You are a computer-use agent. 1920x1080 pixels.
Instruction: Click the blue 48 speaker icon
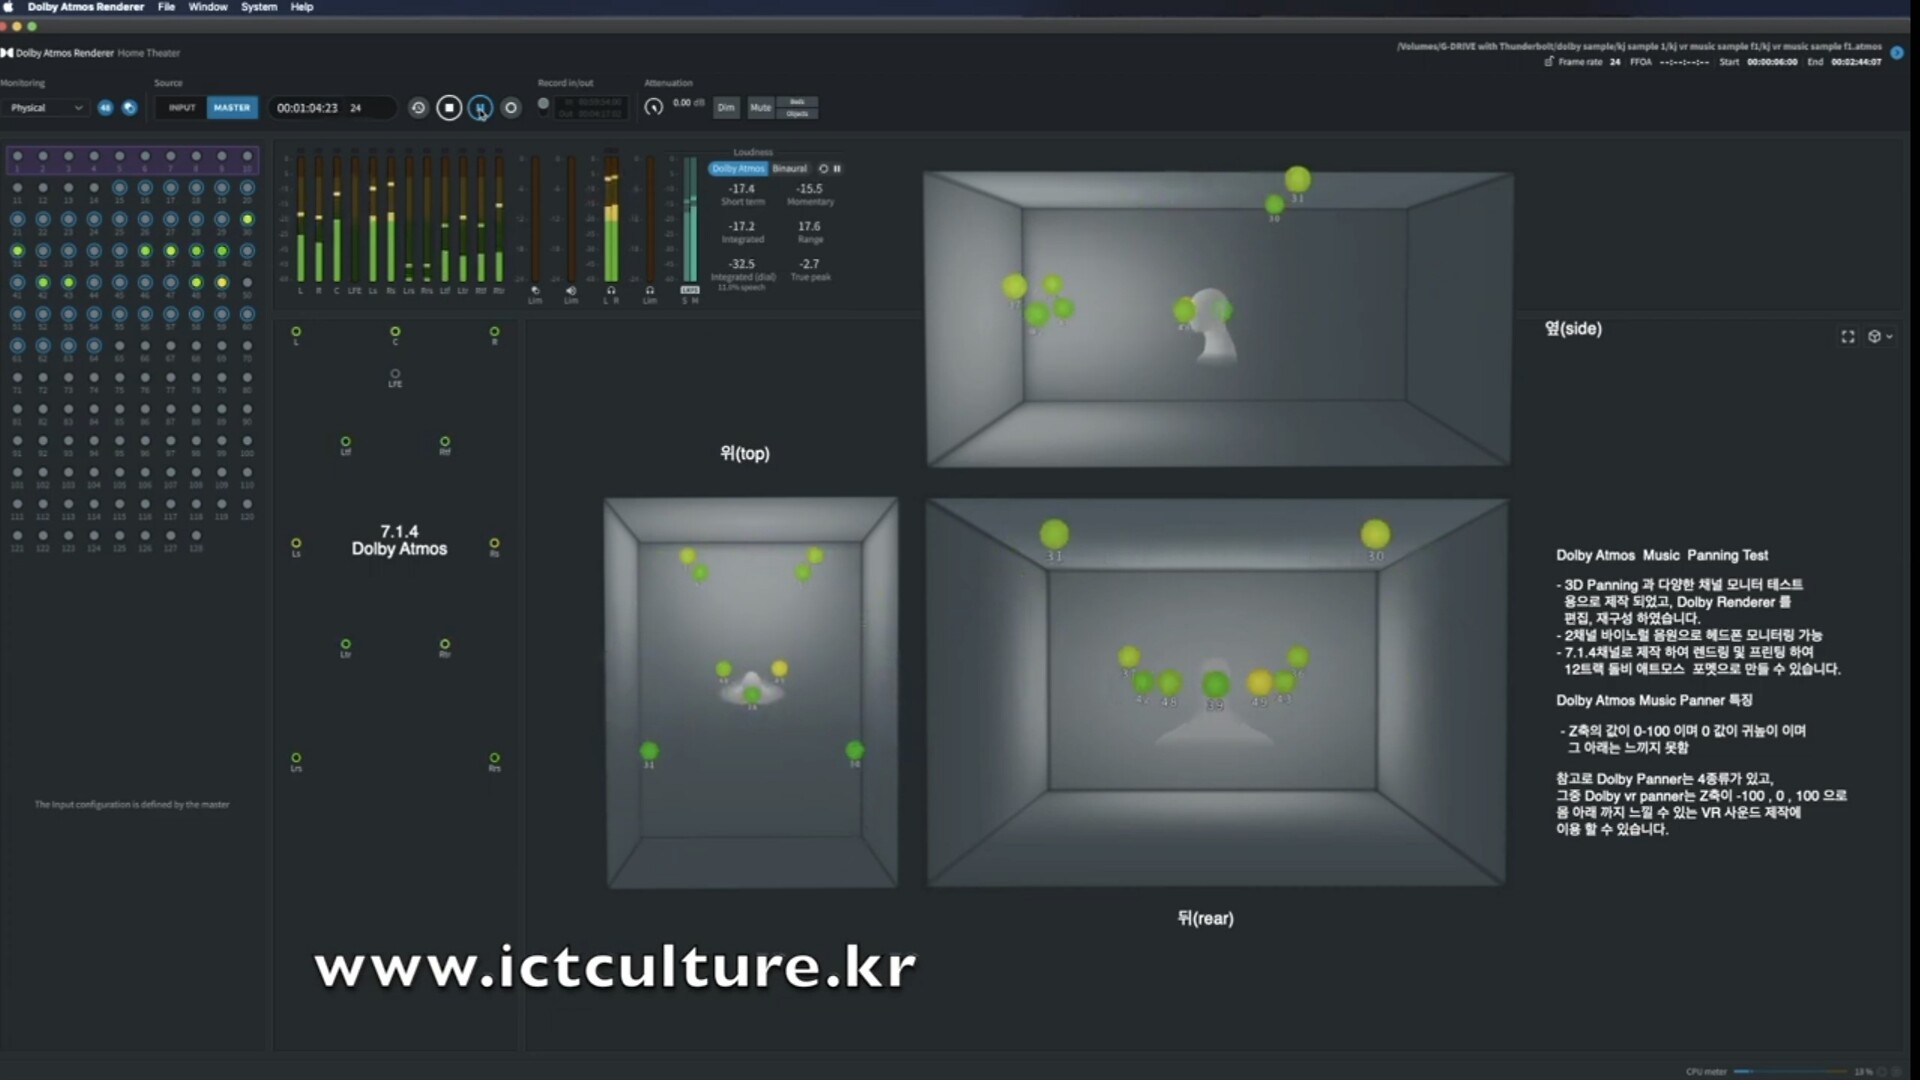pyautogui.click(x=105, y=107)
